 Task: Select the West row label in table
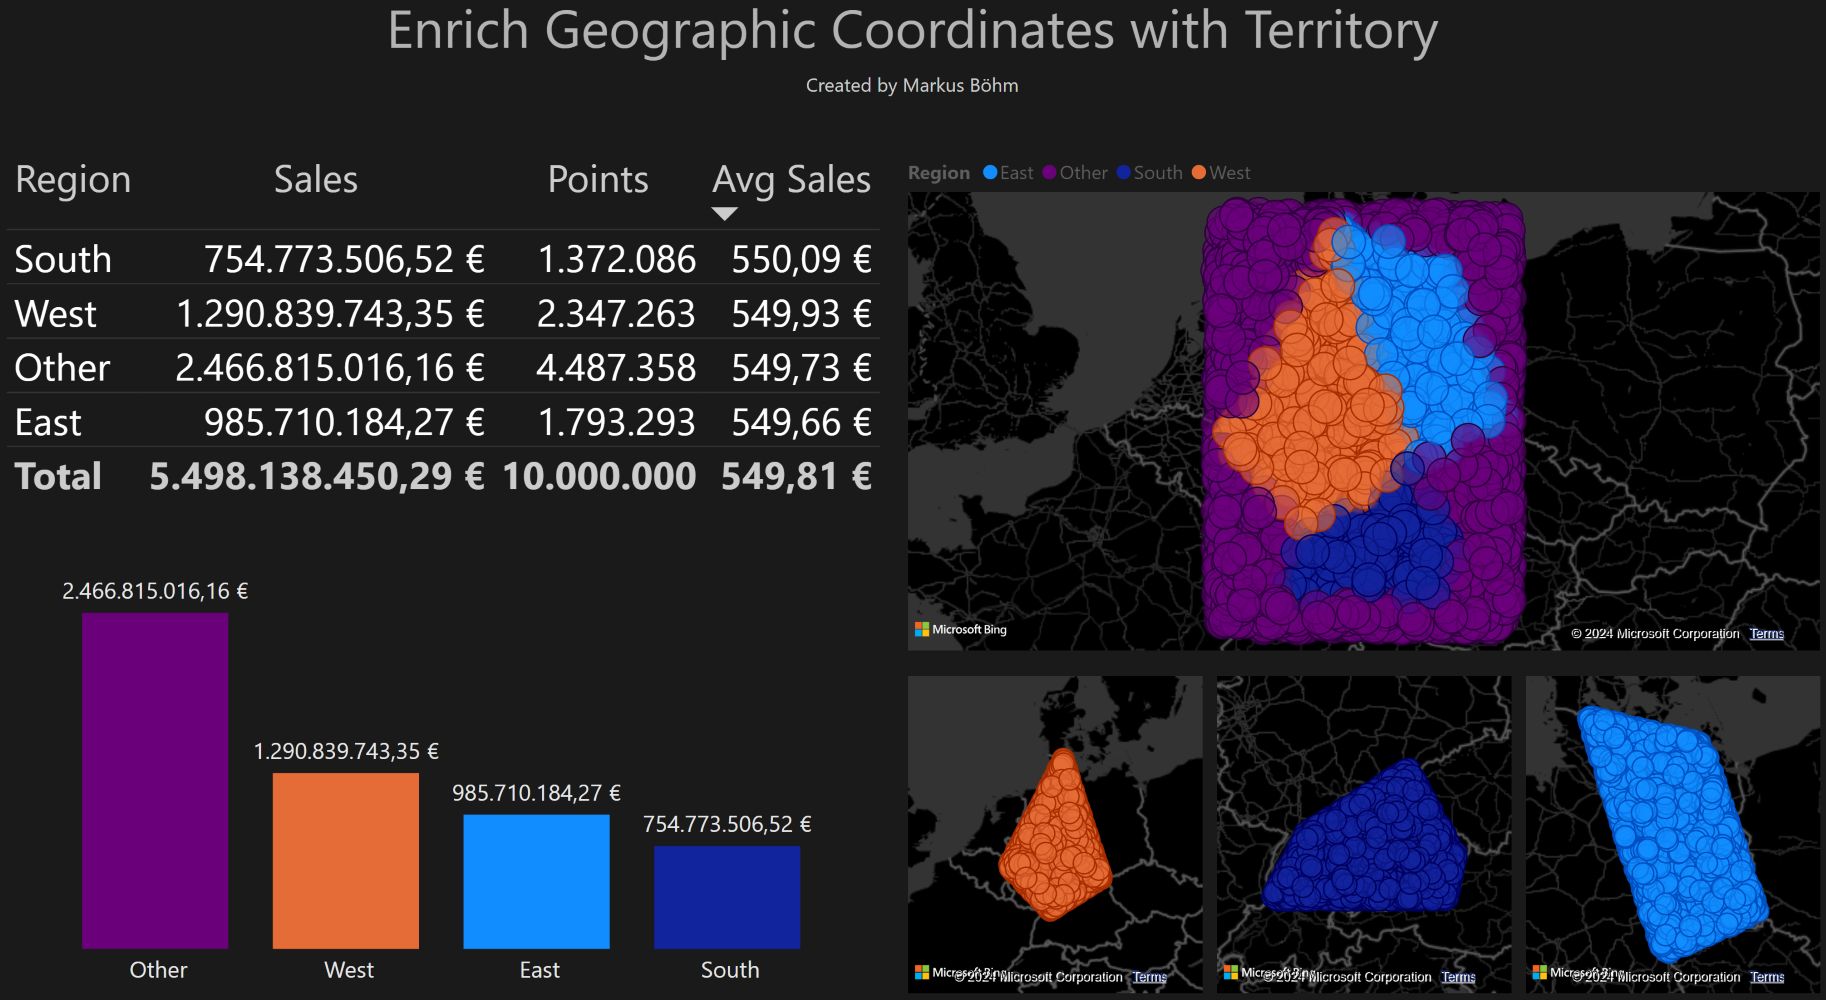[x=56, y=314]
